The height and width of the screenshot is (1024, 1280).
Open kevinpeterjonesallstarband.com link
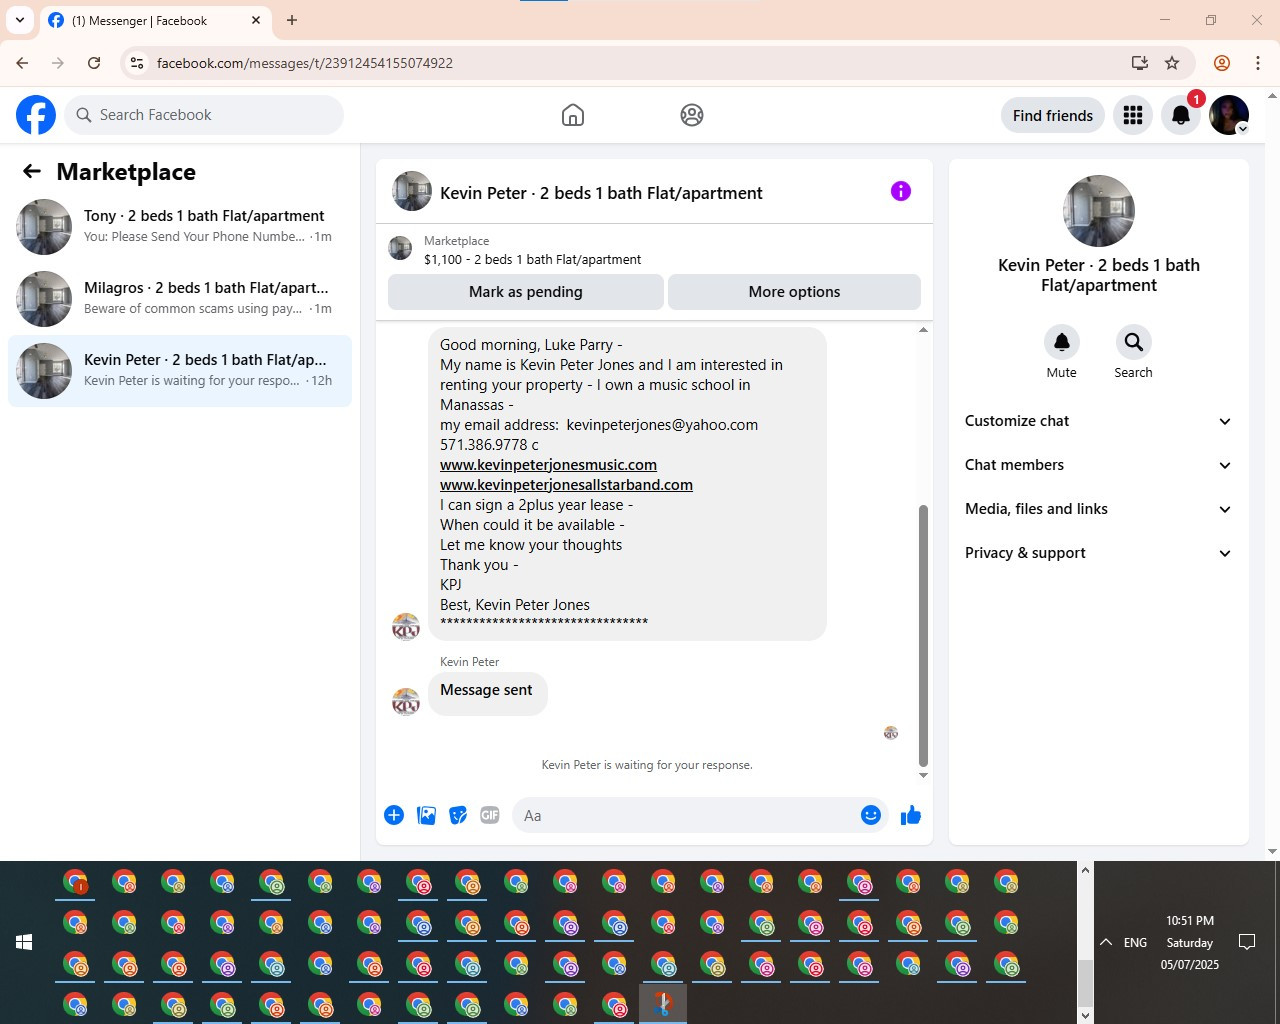(566, 485)
